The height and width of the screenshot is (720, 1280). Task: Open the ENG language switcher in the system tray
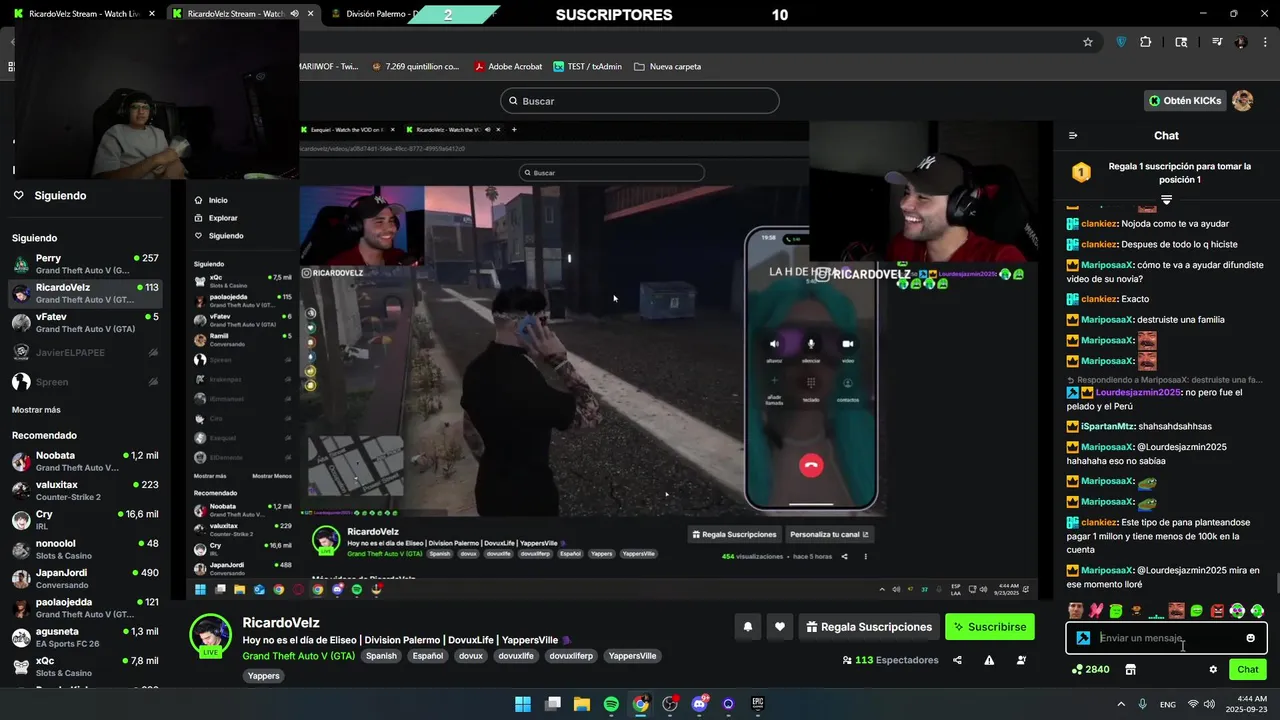(x=1168, y=704)
